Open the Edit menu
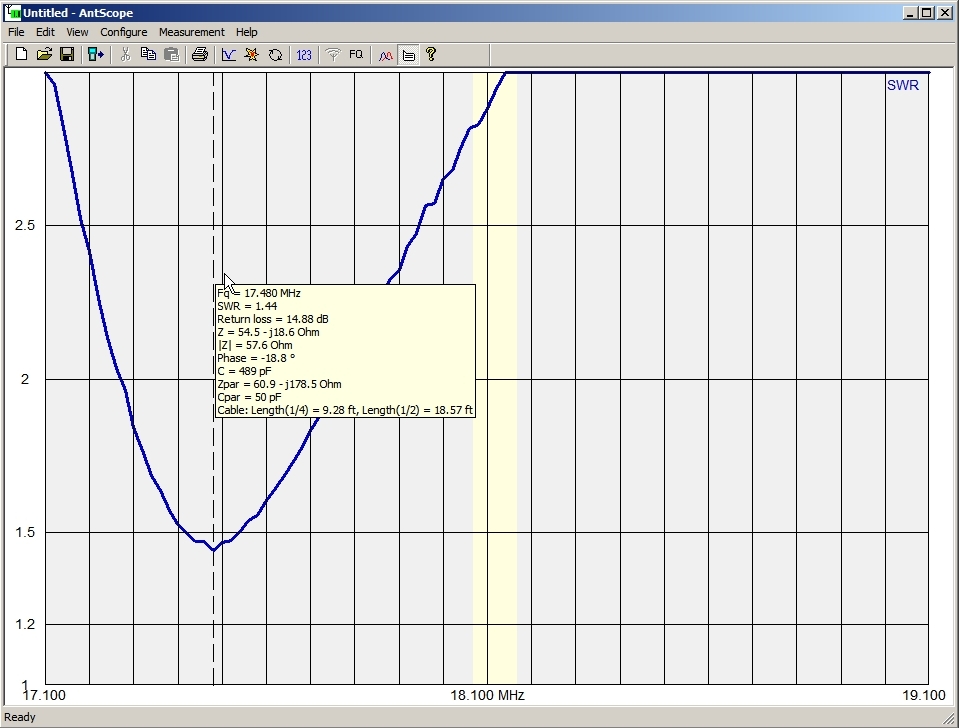The image size is (959, 728). [45, 32]
